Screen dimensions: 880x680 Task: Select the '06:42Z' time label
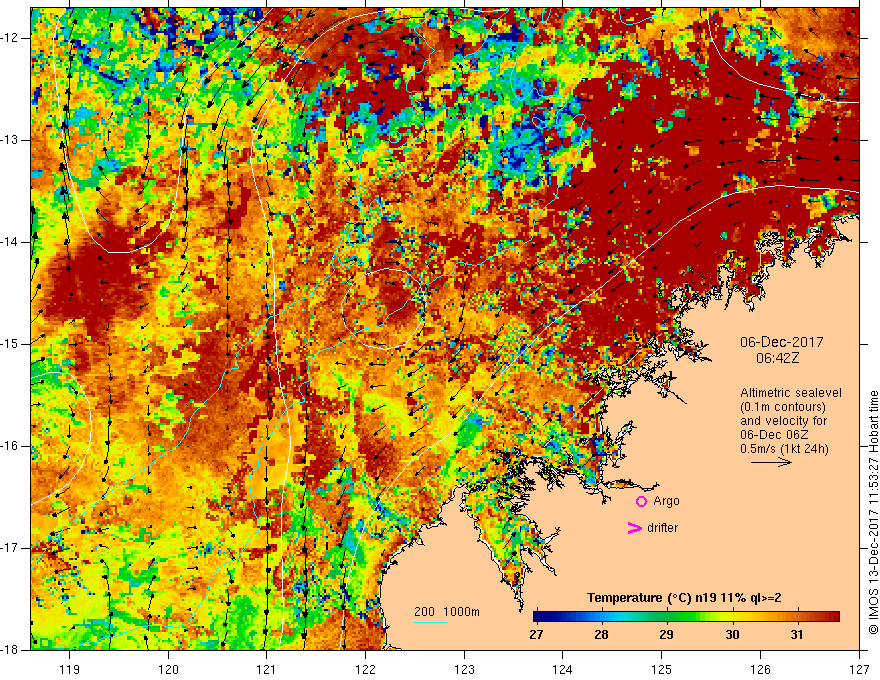(x=777, y=358)
